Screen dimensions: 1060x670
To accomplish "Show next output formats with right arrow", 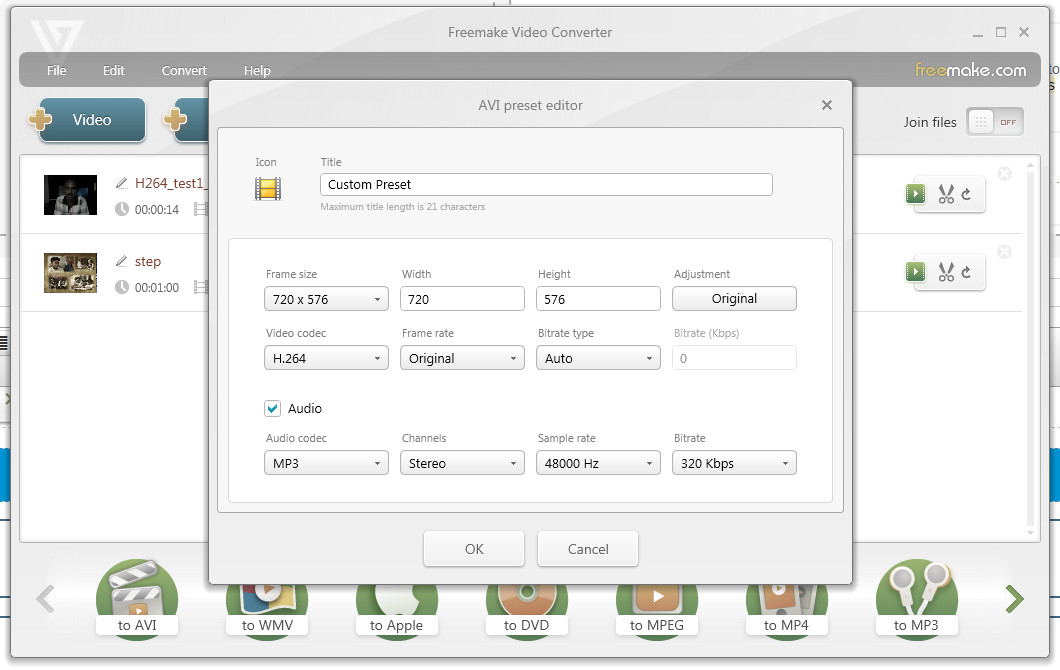I will click(1014, 598).
